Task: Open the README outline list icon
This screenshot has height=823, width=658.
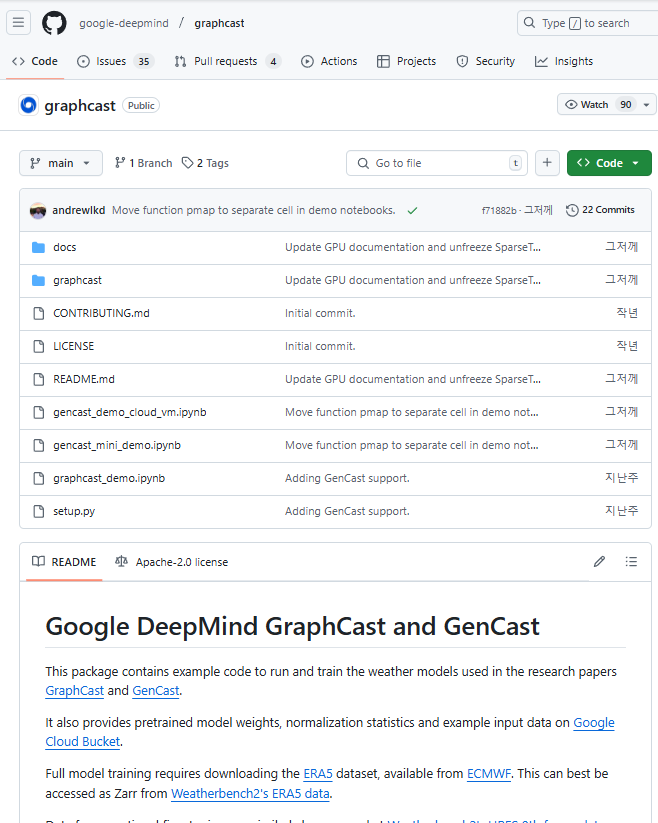Action: (x=631, y=562)
